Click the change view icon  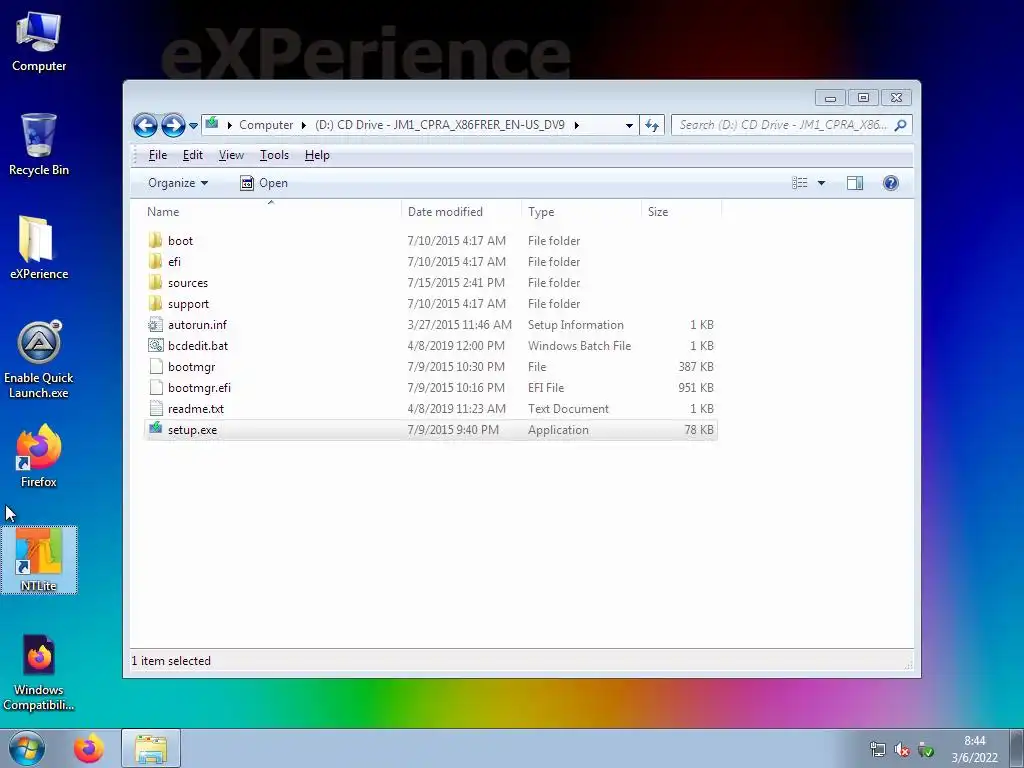(x=799, y=183)
